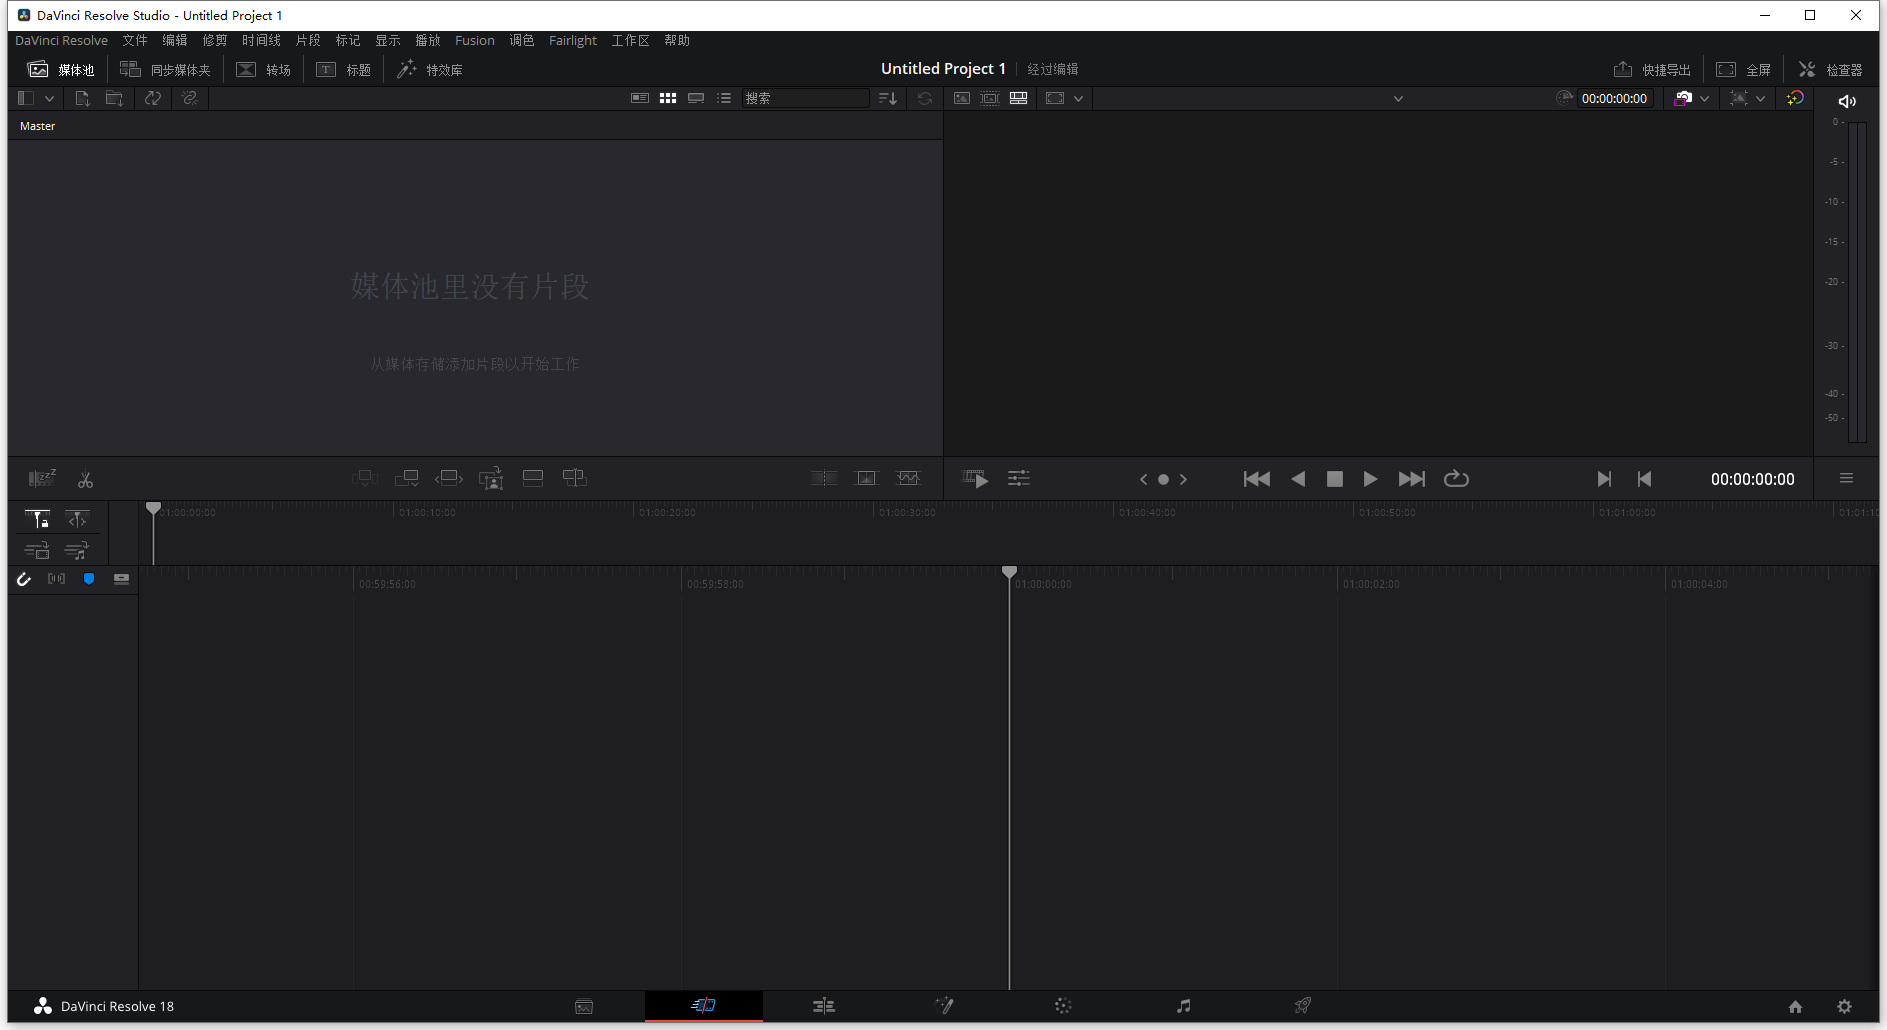
Task: Click the Append to end edit icon
Action: tap(407, 478)
